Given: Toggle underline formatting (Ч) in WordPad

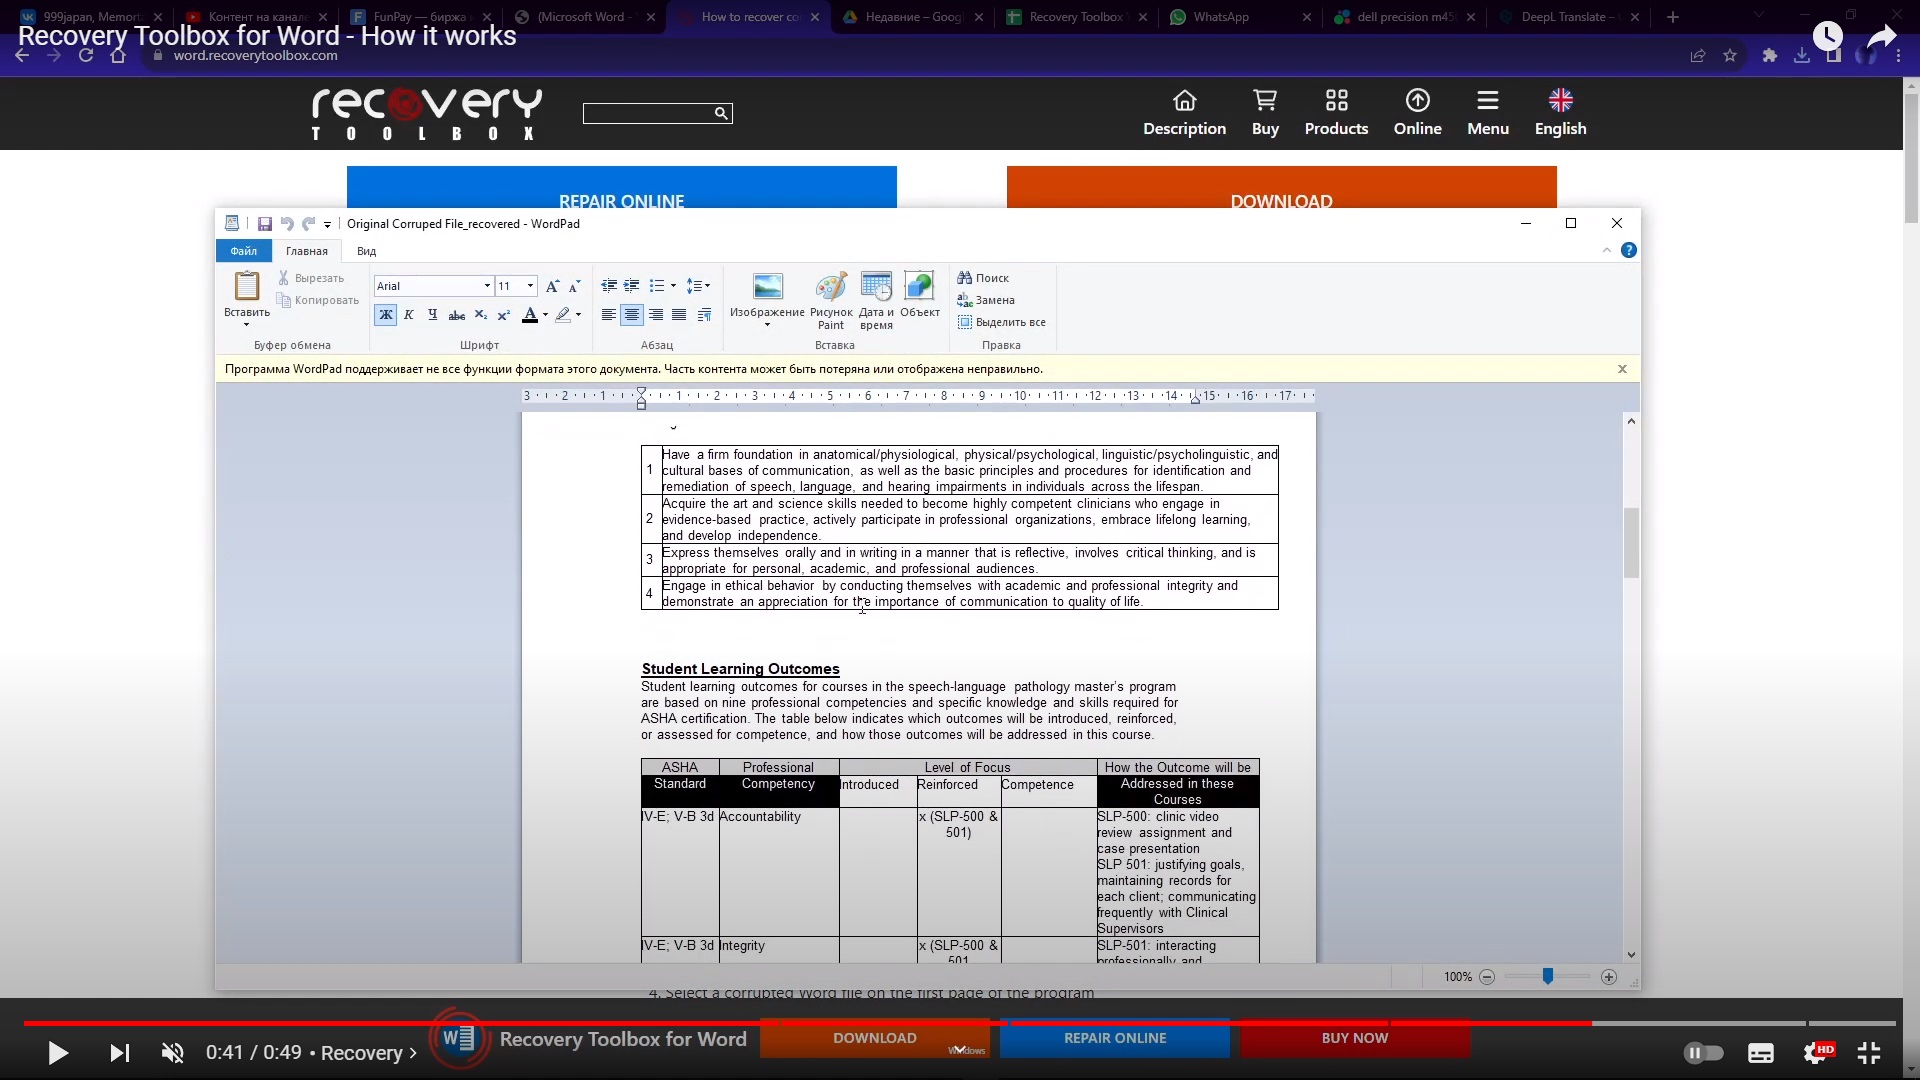Looking at the screenshot, I should pos(433,315).
